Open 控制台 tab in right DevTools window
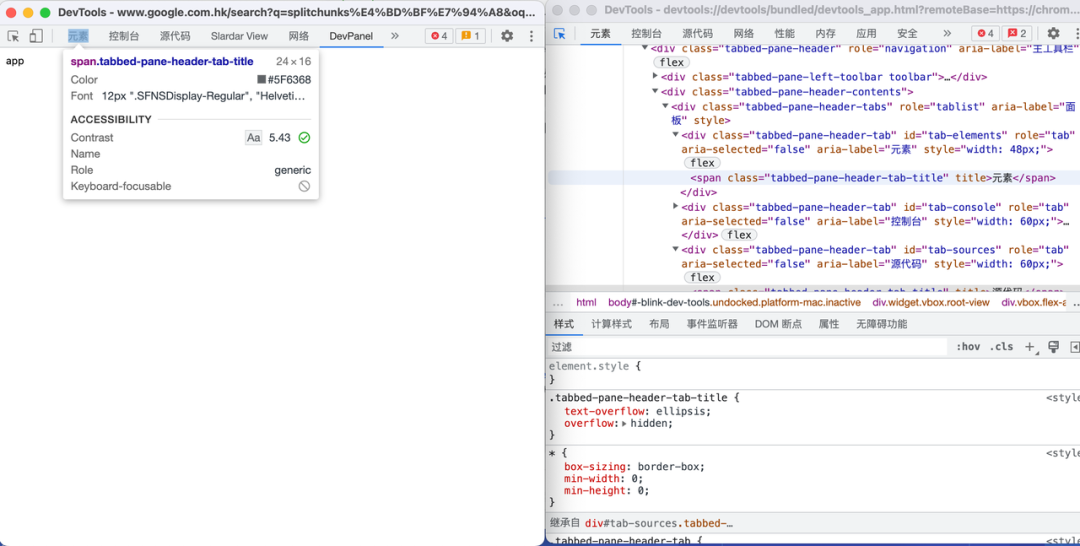Image resolution: width=1080 pixels, height=546 pixels. pyautogui.click(x=647, y=33)
